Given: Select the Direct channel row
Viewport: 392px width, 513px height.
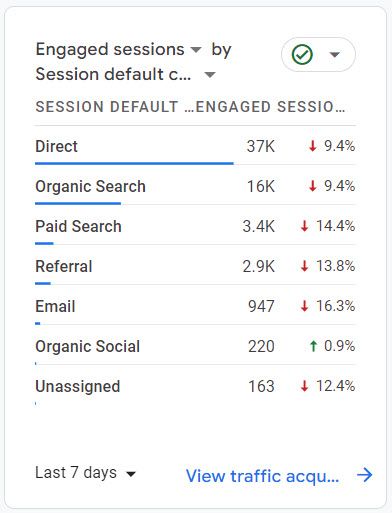Looking at the screenshot, I should tap(195, 147).
